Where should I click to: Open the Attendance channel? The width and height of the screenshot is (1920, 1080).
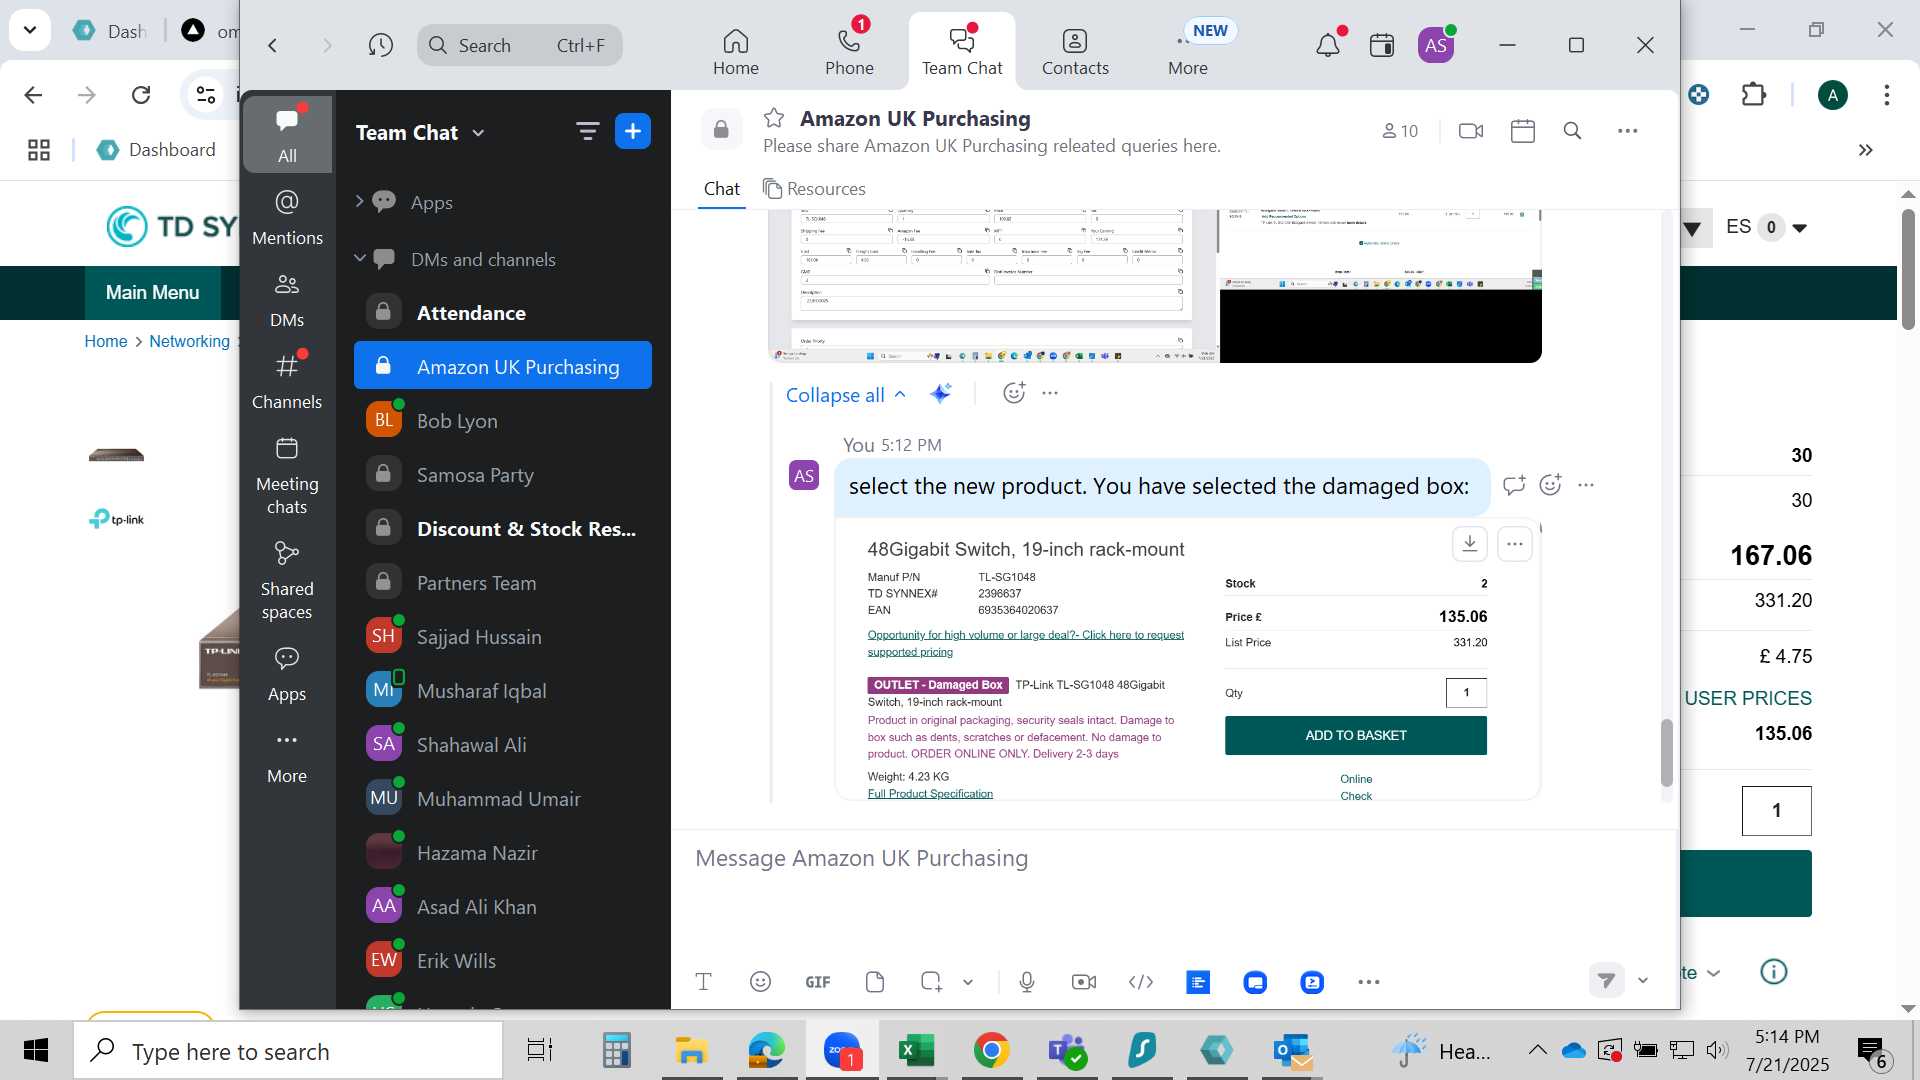(x=503, y=313)
